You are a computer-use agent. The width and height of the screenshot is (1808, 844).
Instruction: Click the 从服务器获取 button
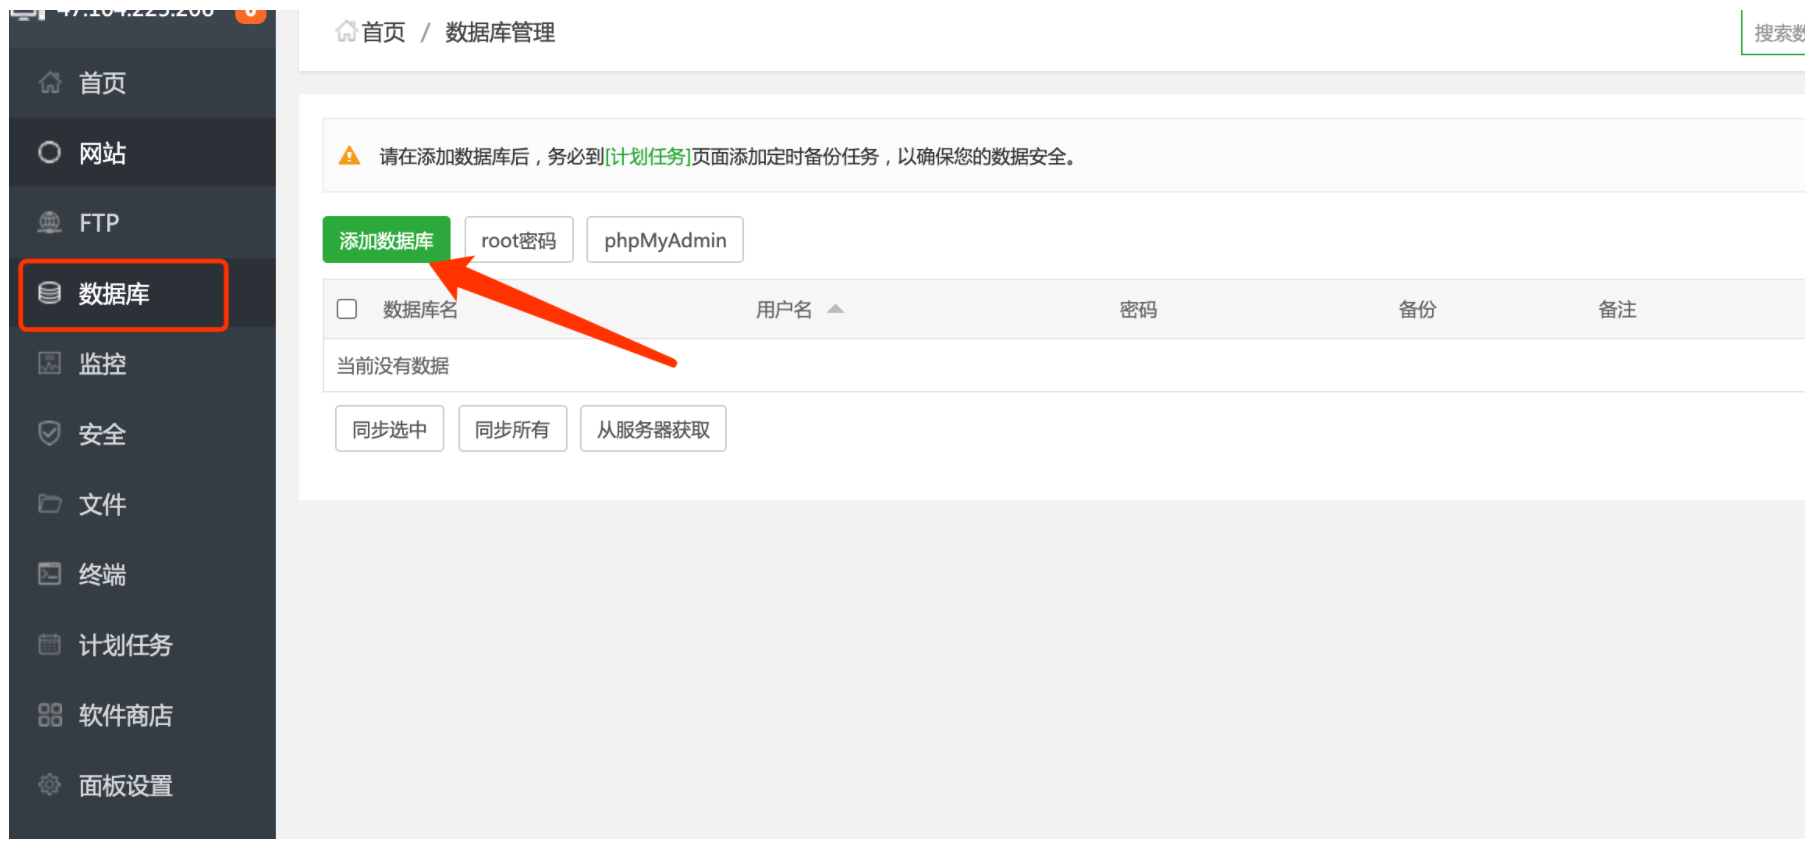(654, 429)
